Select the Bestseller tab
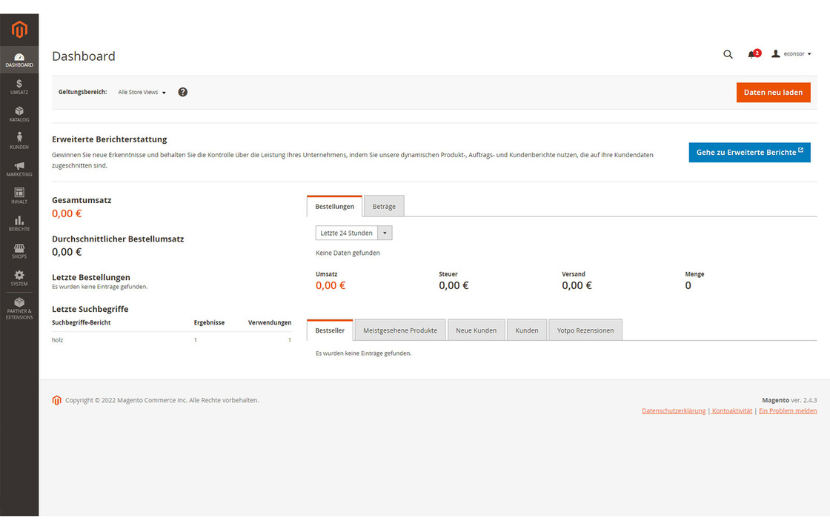This screenshot has height=530, width=830. click(330, 330)
